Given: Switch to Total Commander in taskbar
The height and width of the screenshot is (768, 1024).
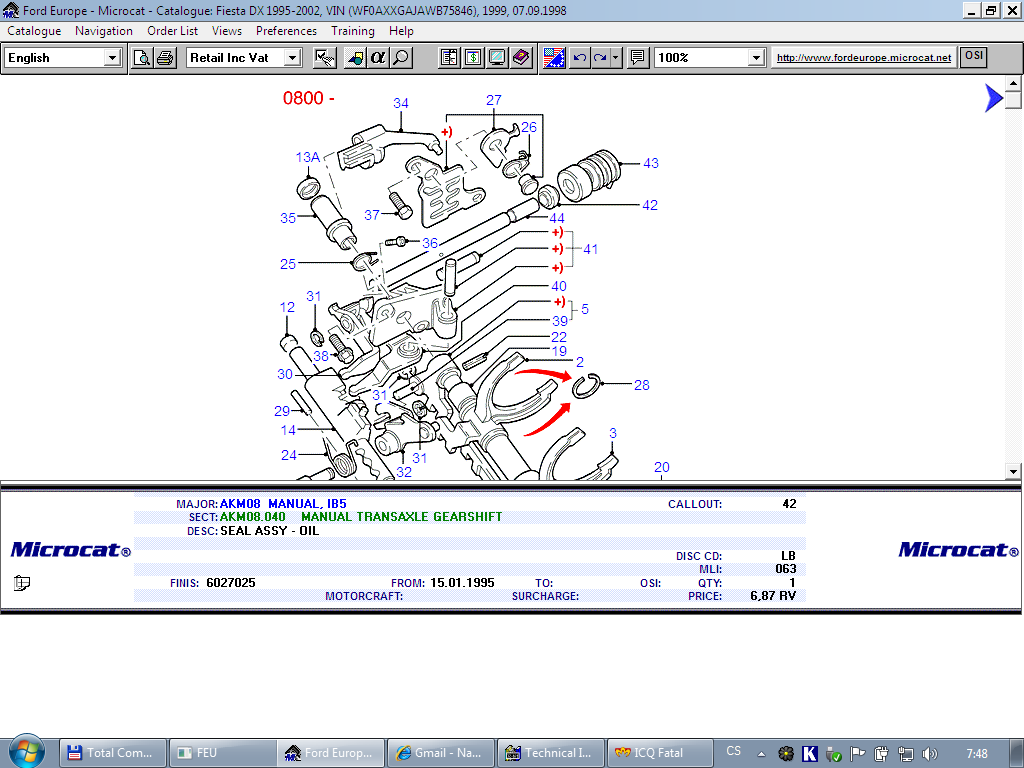Looking at the screenshot, I should 110,753.
